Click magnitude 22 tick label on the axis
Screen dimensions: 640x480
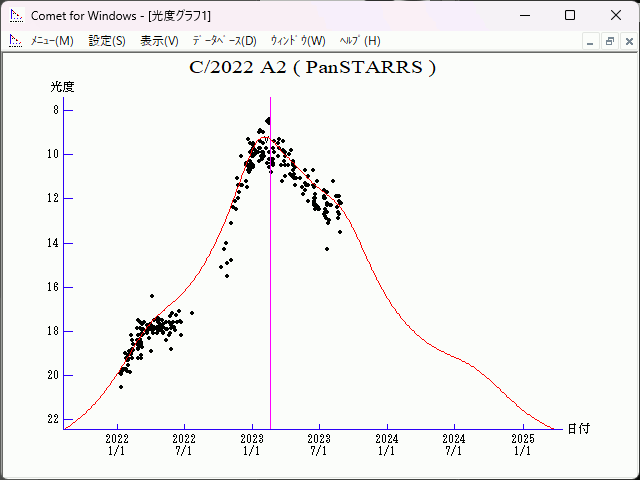(53, 420)
